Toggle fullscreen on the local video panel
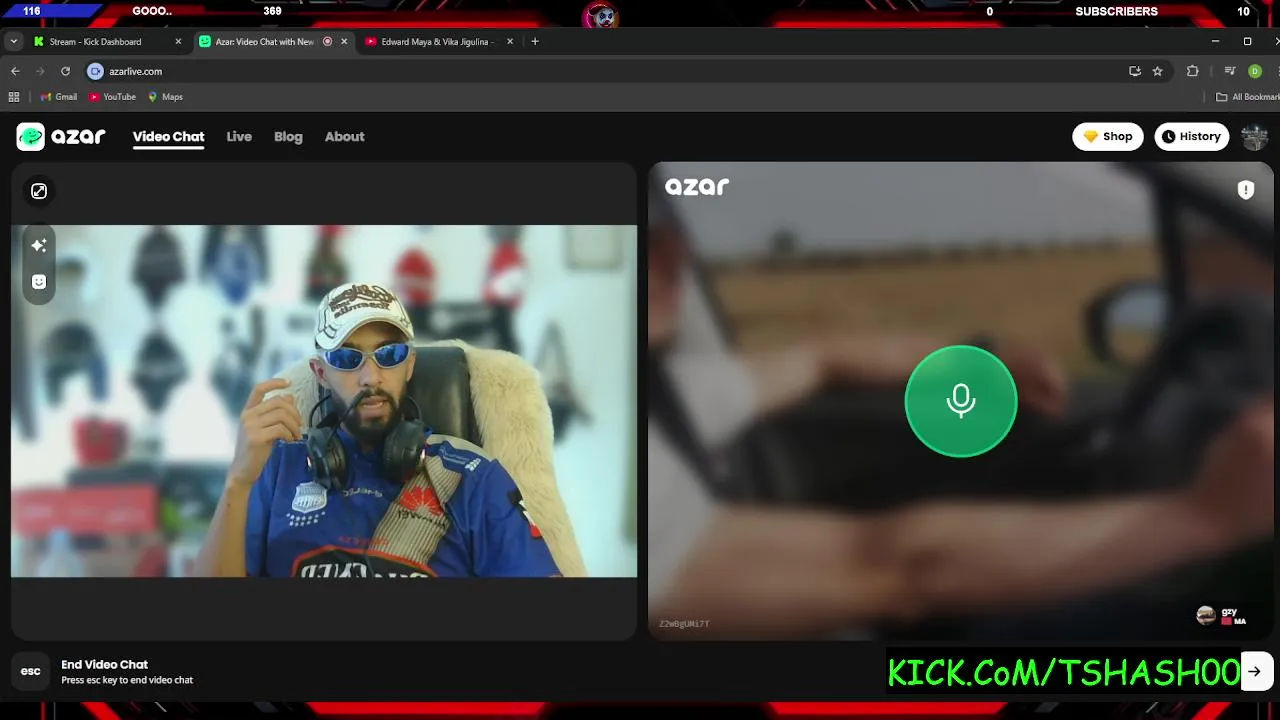 pos(39,191)
